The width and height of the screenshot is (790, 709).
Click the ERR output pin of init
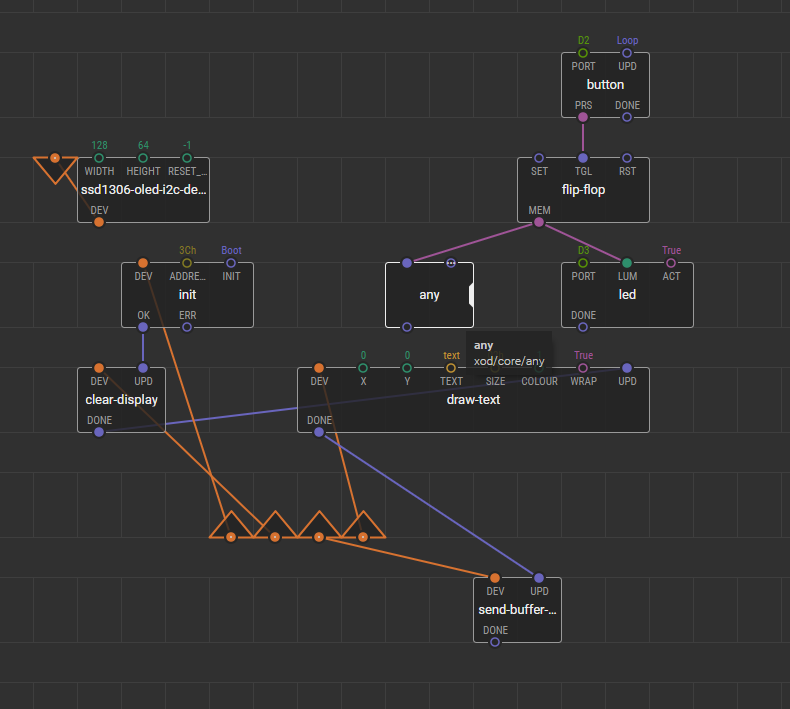(187, 327)
